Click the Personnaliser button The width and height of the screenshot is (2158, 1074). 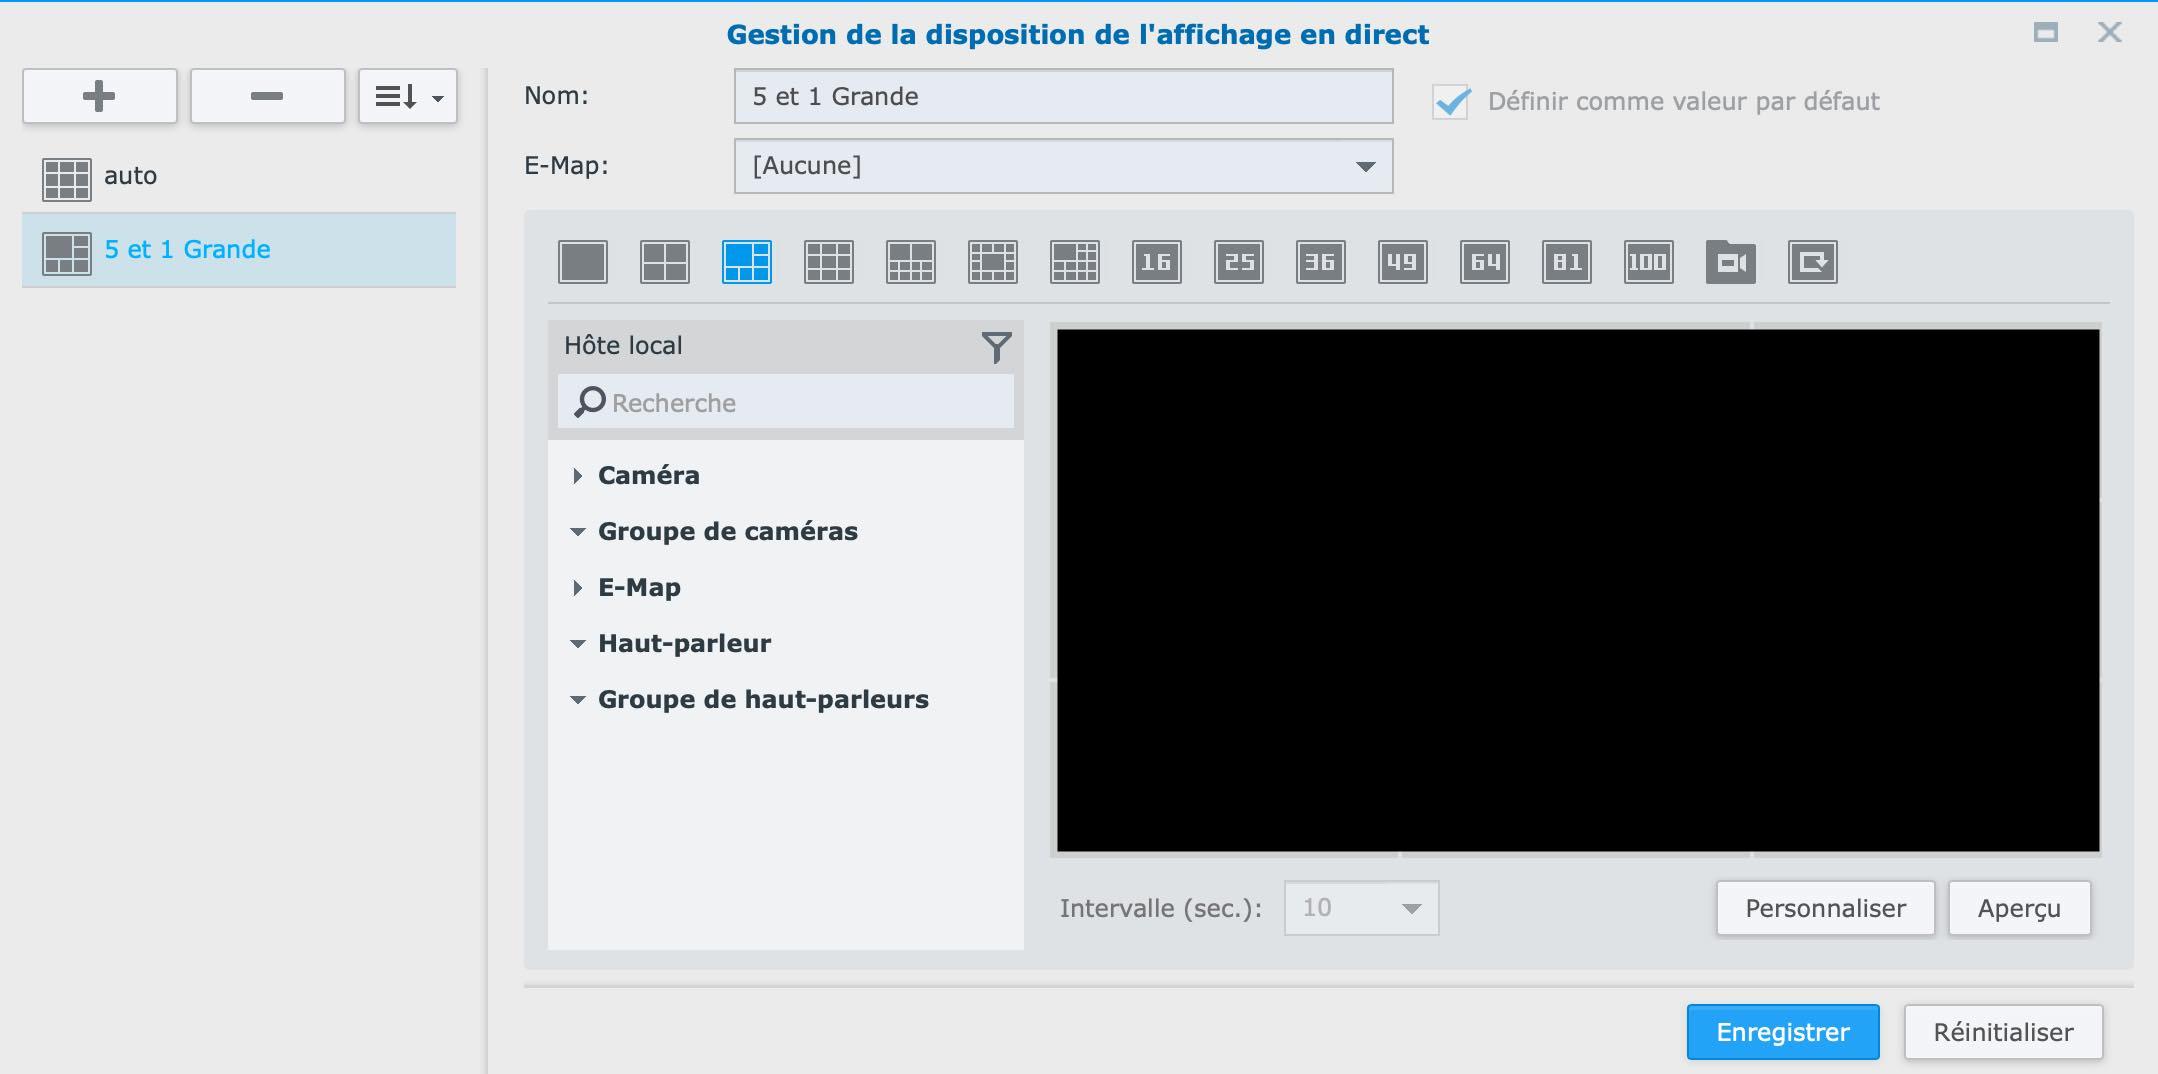[1825, 908]
